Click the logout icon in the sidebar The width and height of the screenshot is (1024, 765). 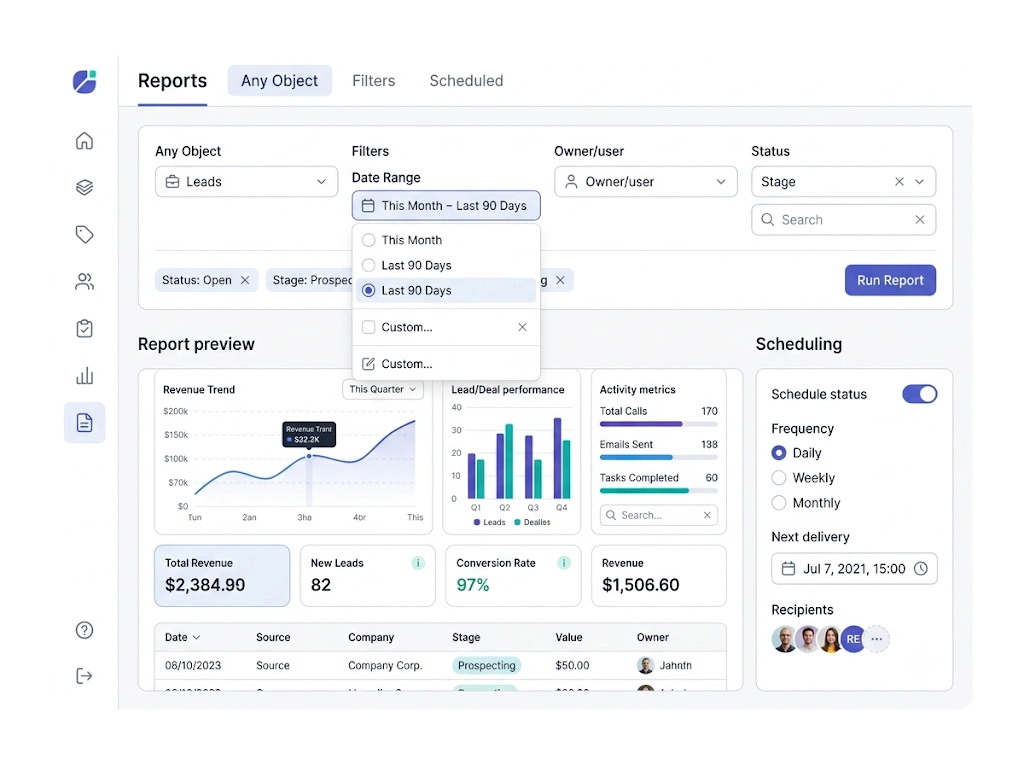[x=84, y=675]
